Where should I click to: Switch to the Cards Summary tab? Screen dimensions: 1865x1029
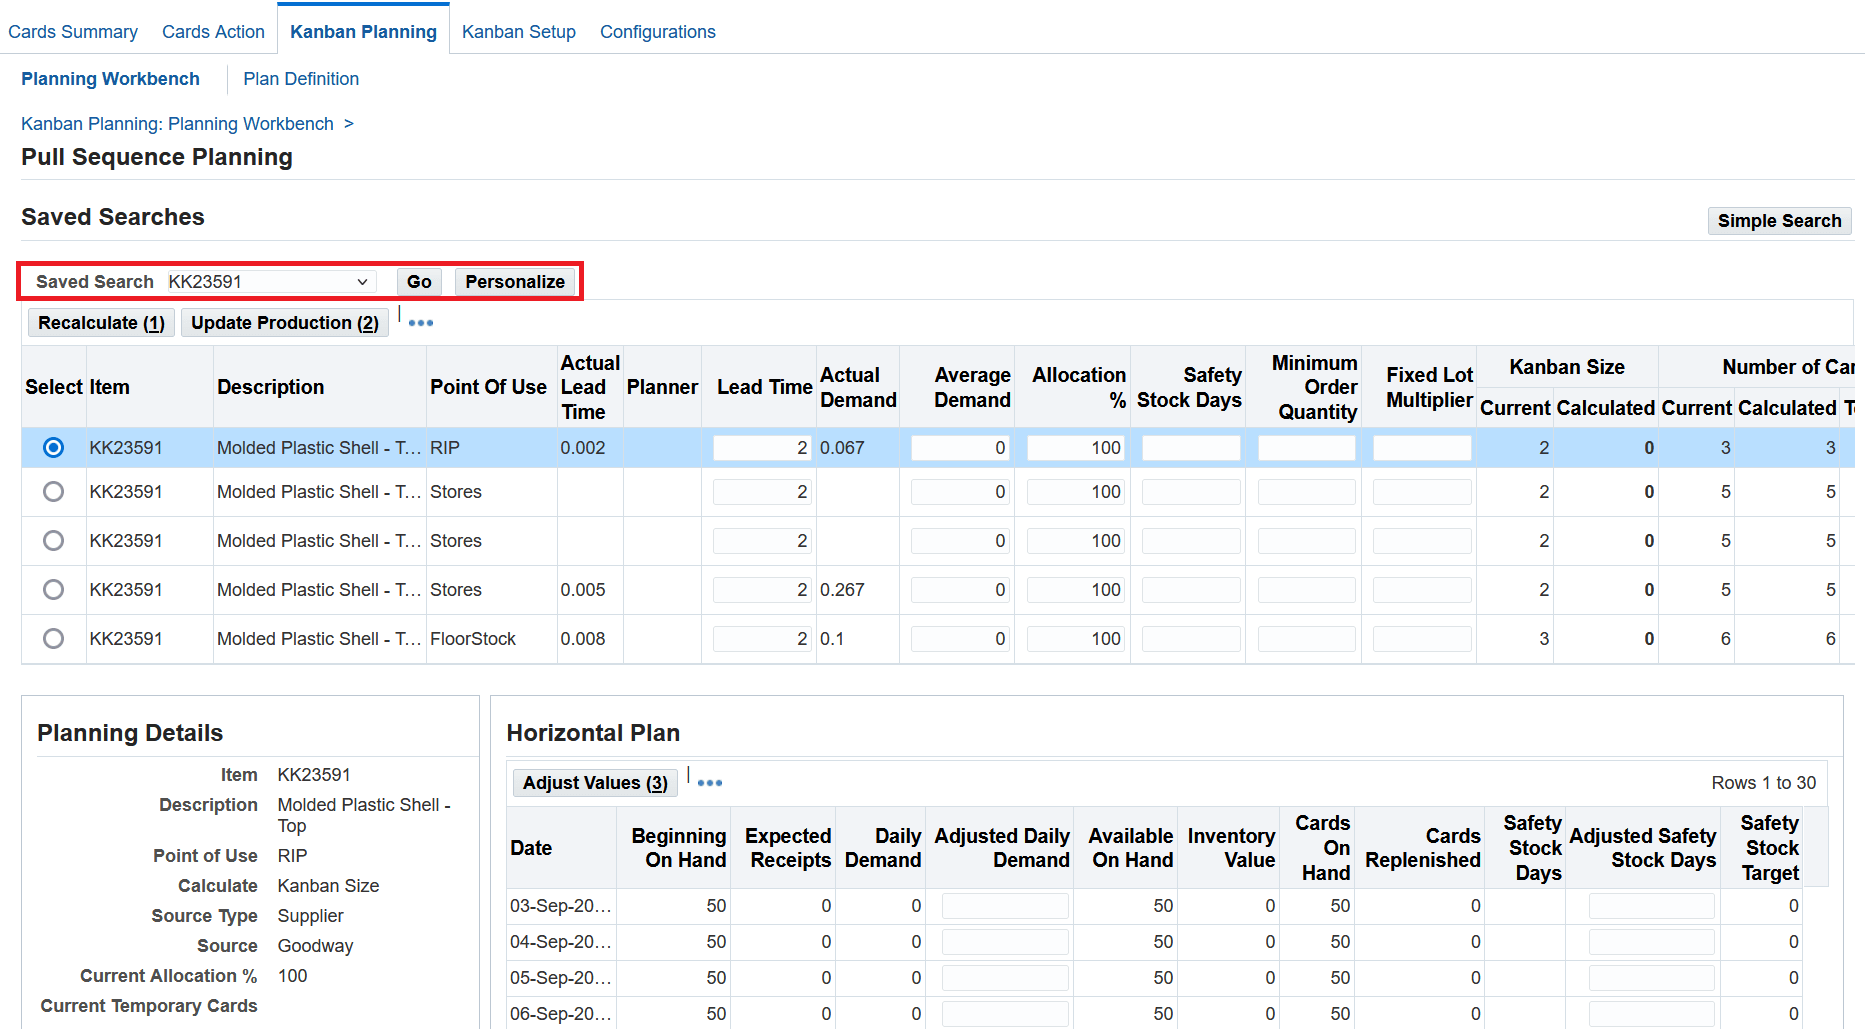[x=72, y=31]
